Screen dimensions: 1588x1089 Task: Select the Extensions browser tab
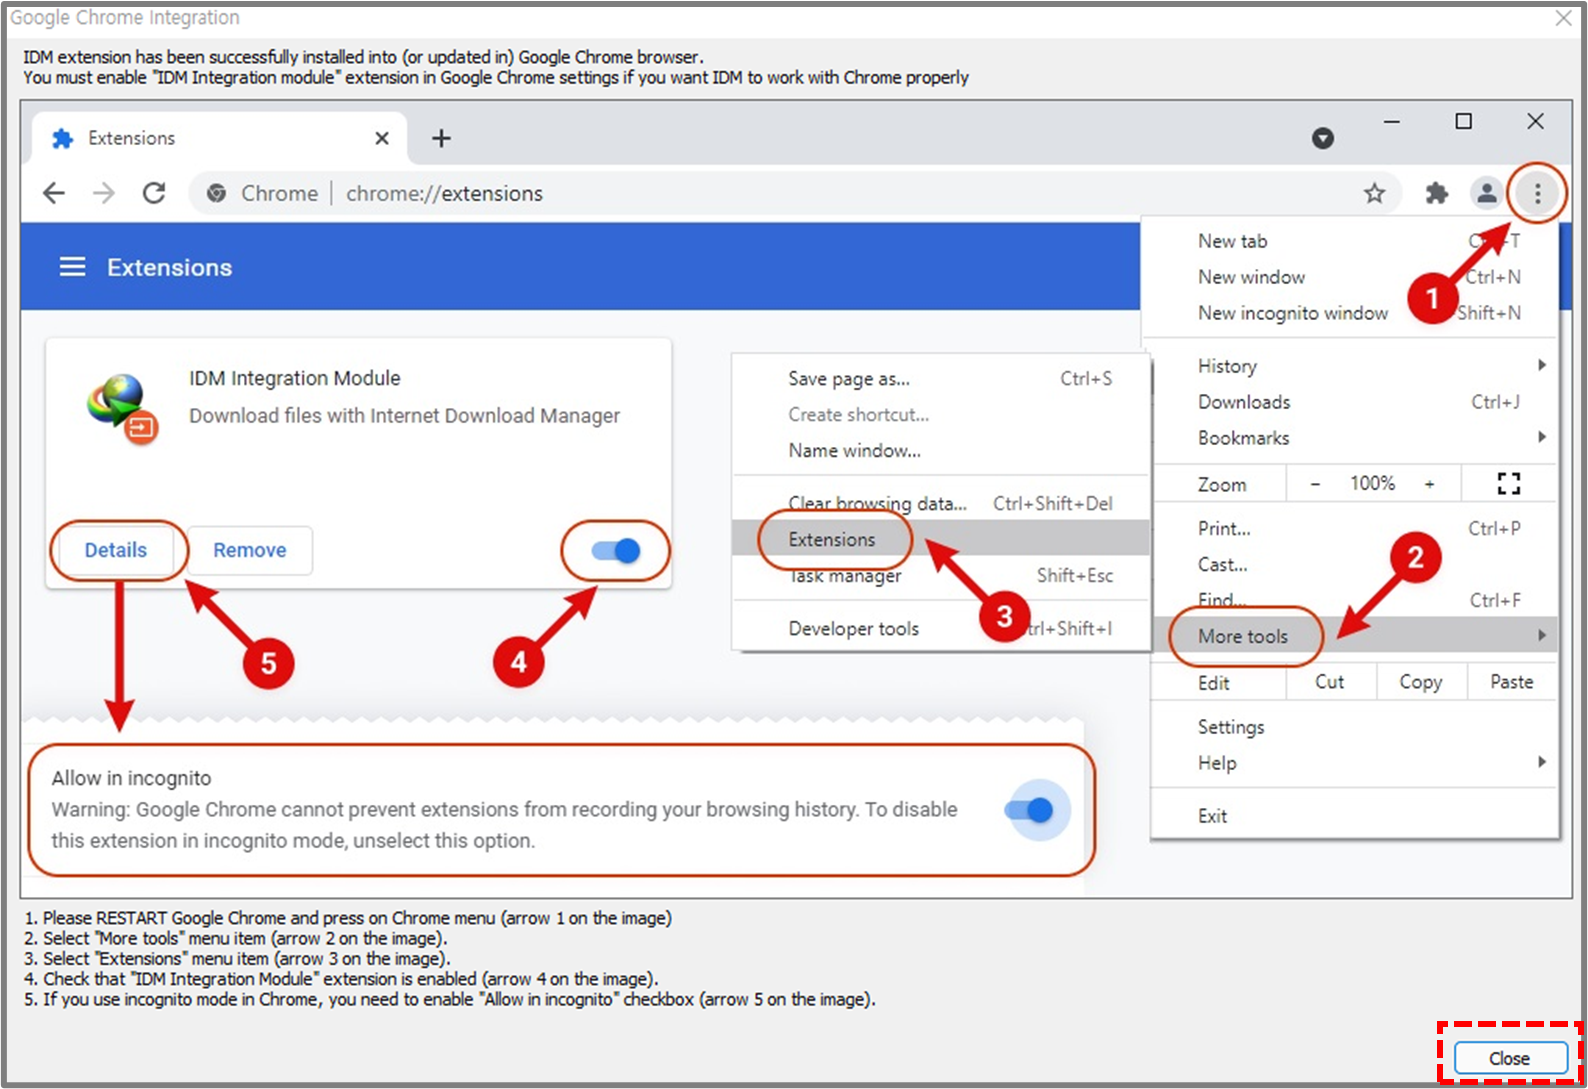219,138
